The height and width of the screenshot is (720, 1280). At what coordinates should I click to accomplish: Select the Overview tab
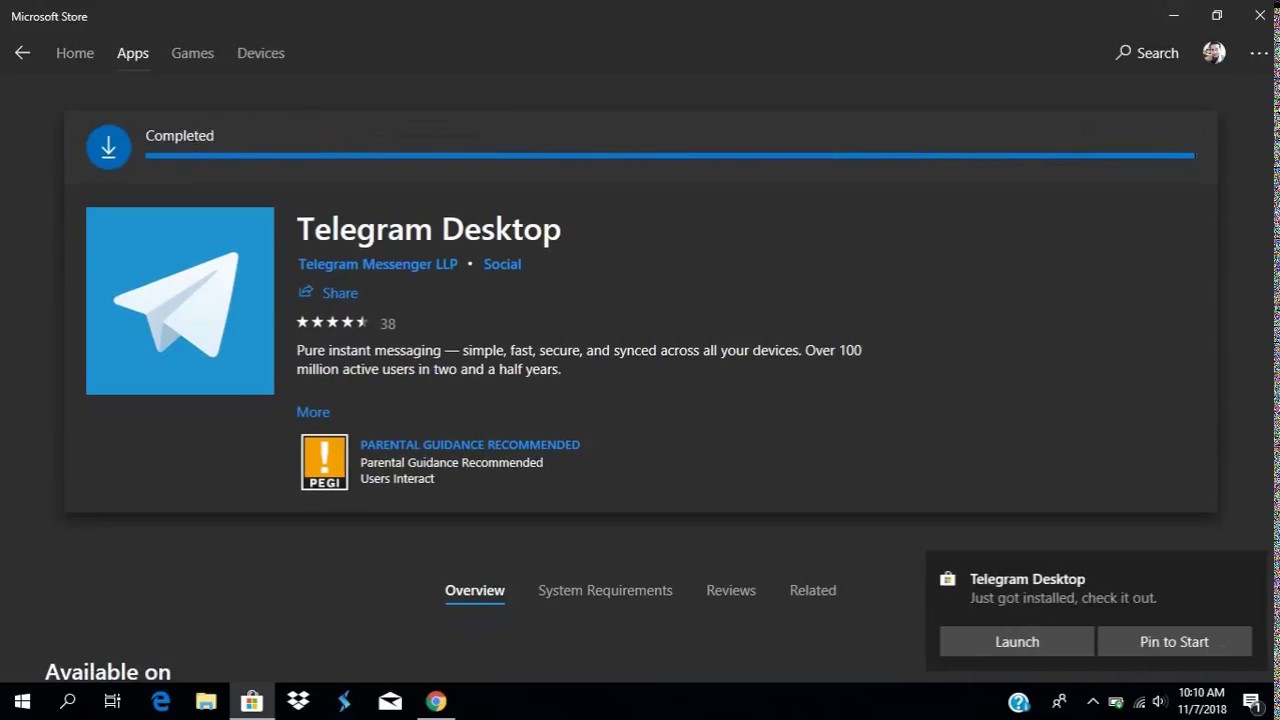[x=475, y=591]
